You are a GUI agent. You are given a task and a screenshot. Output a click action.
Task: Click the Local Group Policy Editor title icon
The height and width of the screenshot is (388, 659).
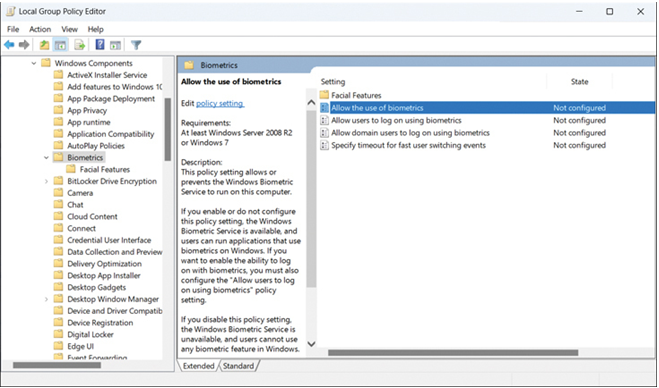[11, 11]
